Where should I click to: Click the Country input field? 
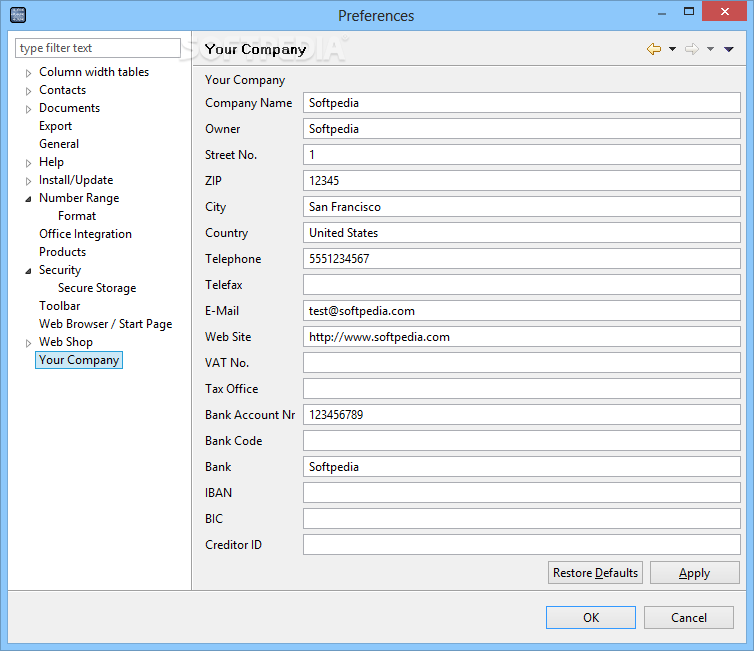[522, 233]
